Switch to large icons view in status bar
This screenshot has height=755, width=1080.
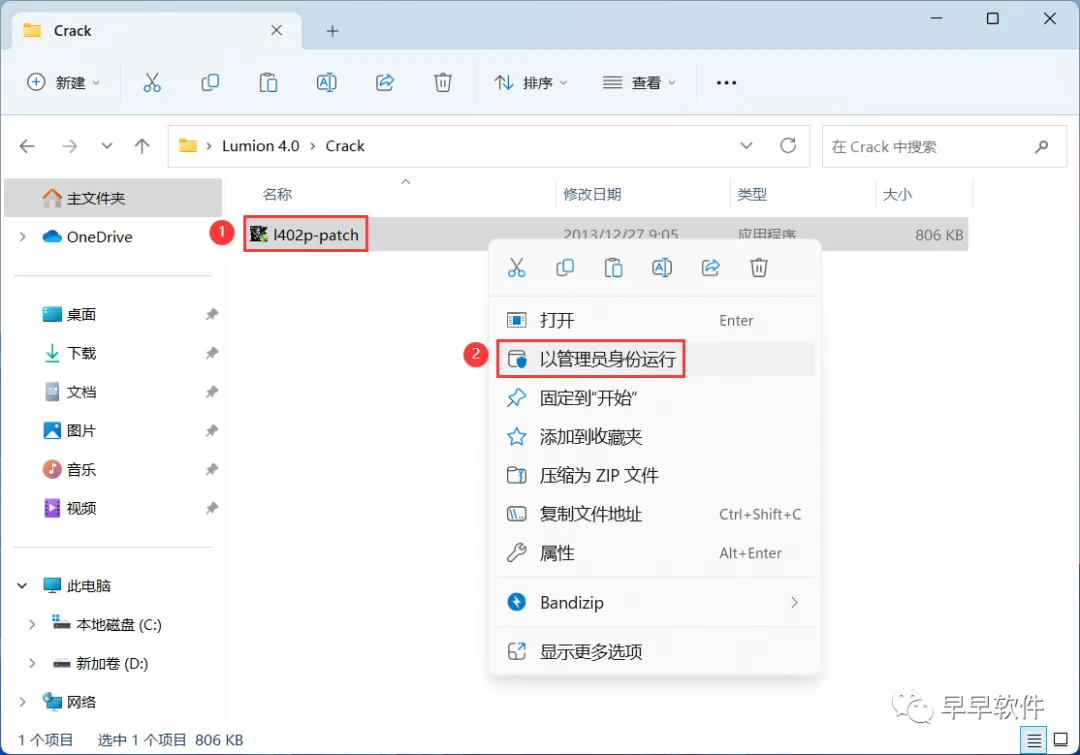coord(1061,741)
